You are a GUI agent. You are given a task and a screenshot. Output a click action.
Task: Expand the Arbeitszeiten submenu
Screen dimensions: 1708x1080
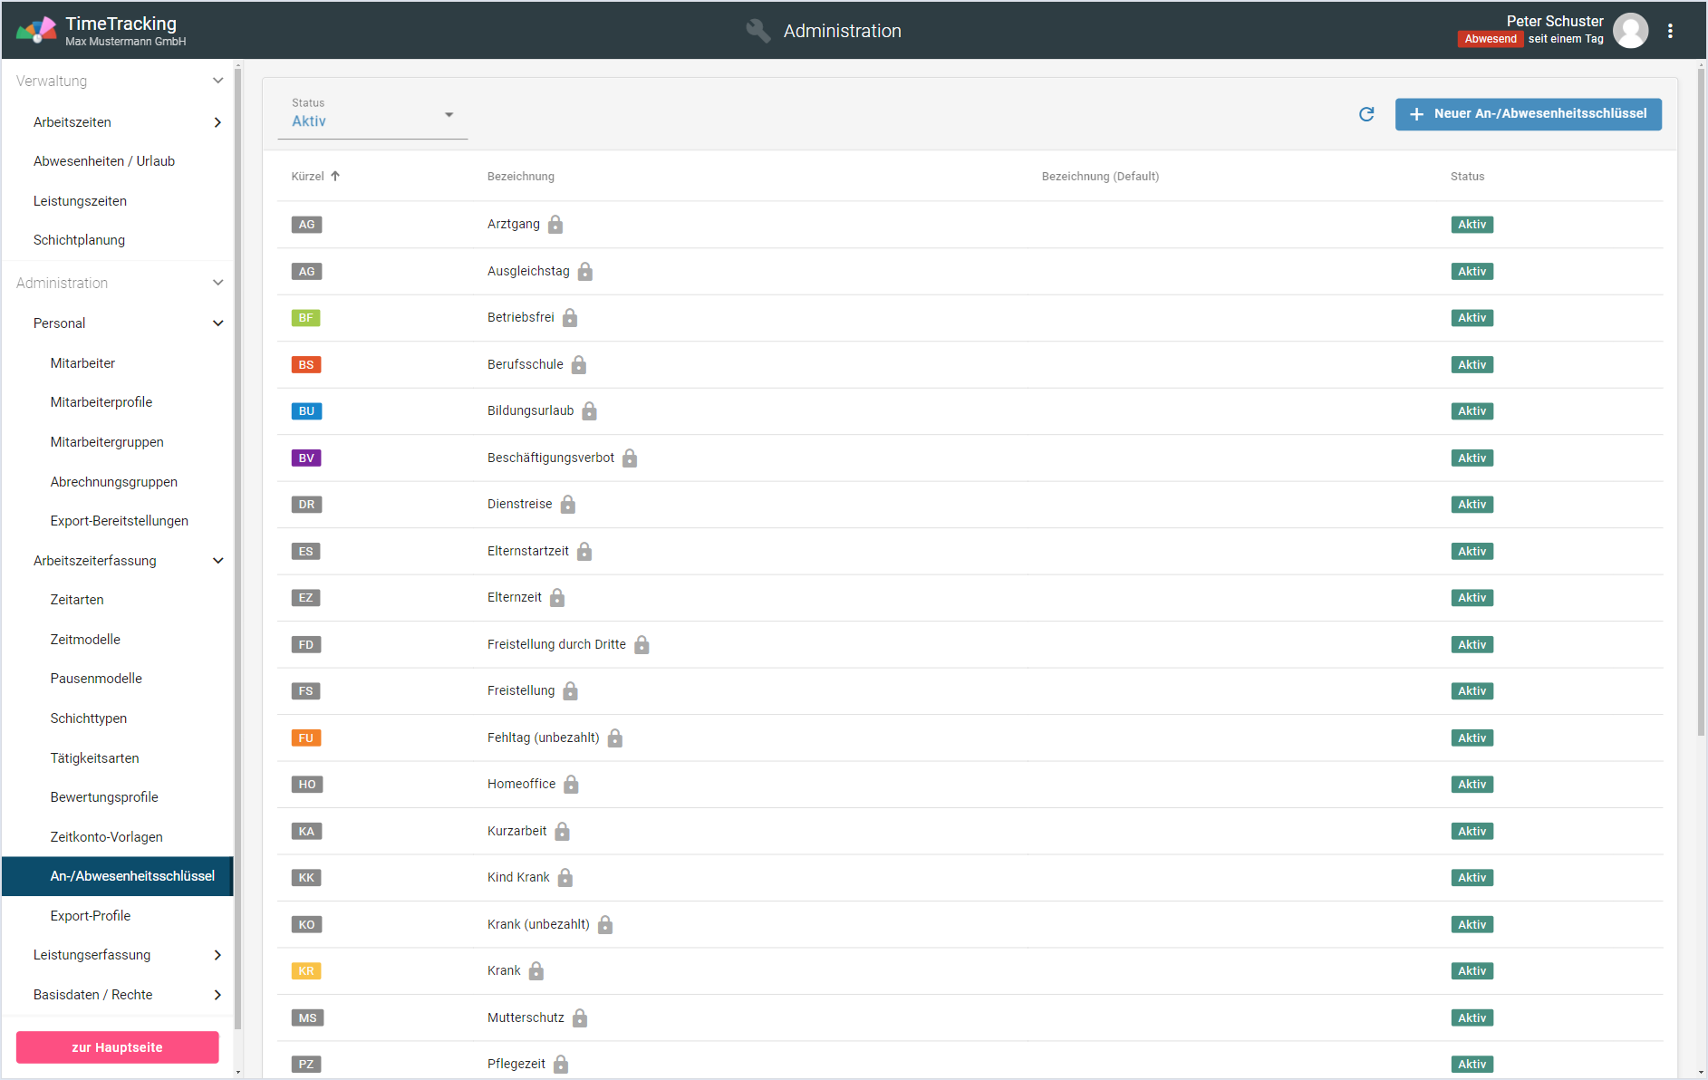[217, 122]
